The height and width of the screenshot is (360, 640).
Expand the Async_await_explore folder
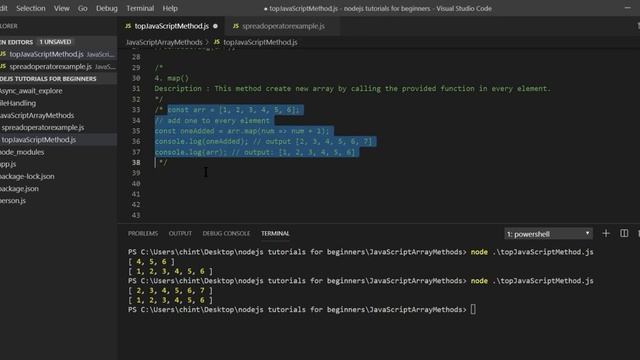58,91
